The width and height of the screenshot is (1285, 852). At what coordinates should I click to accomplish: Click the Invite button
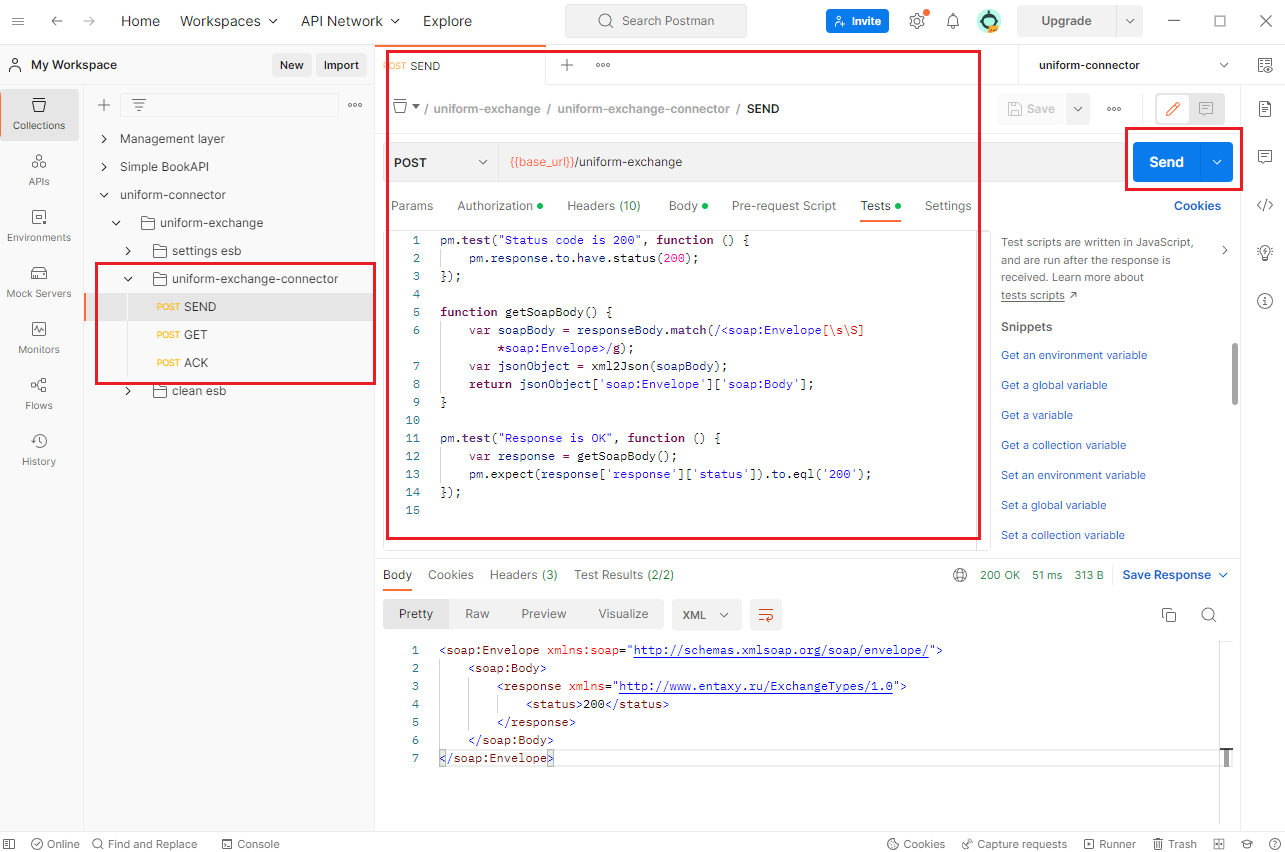857,21
